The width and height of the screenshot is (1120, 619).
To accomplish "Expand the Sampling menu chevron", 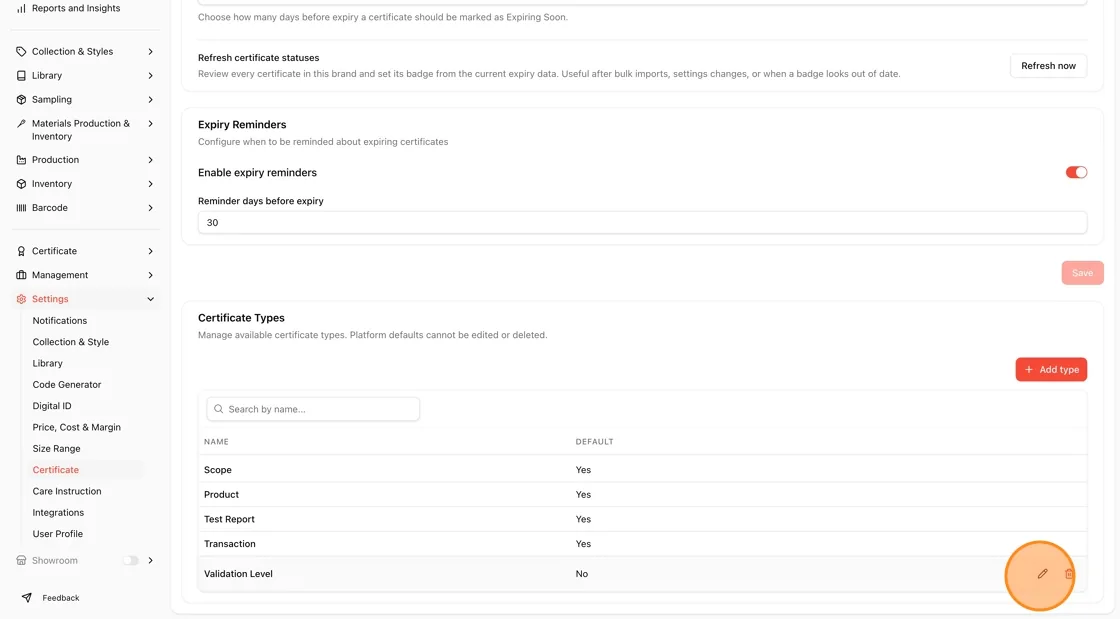I will 151,99.
